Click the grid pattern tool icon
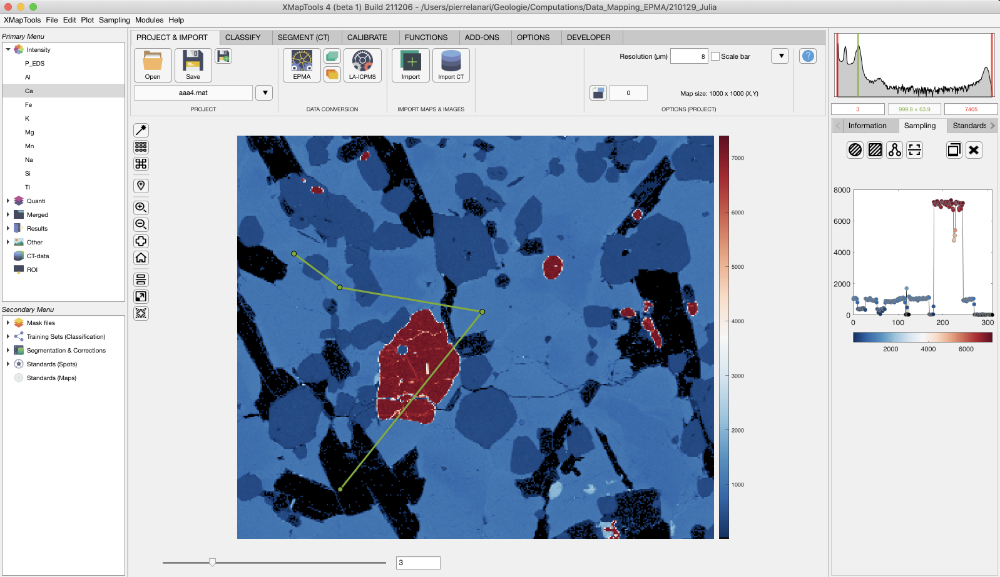Image resolution: width=1000 pixels, height=577 pixels. 141,147
